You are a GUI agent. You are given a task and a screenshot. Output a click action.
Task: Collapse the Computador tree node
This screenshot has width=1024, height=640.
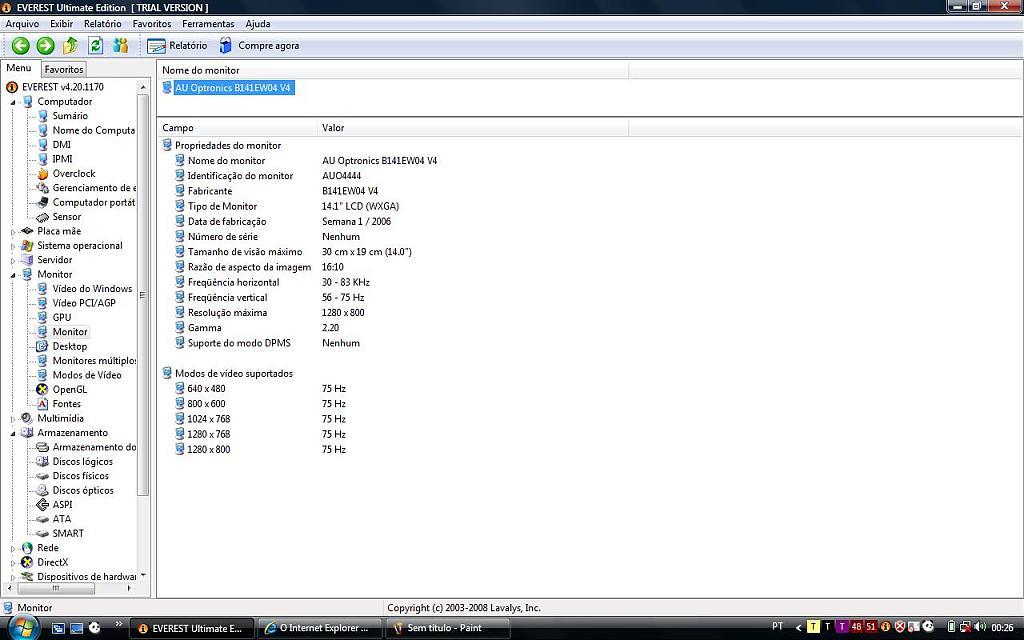[12, 102]
